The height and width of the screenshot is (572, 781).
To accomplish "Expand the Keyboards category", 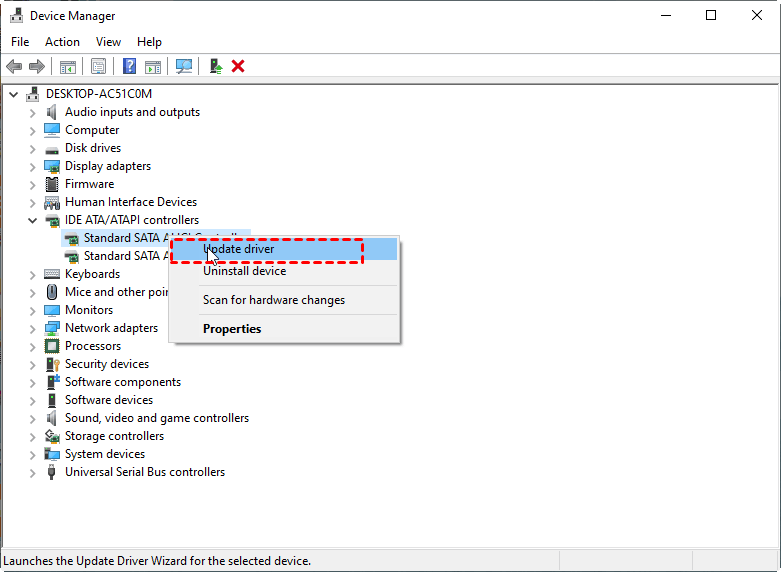I will coord(32,275).
